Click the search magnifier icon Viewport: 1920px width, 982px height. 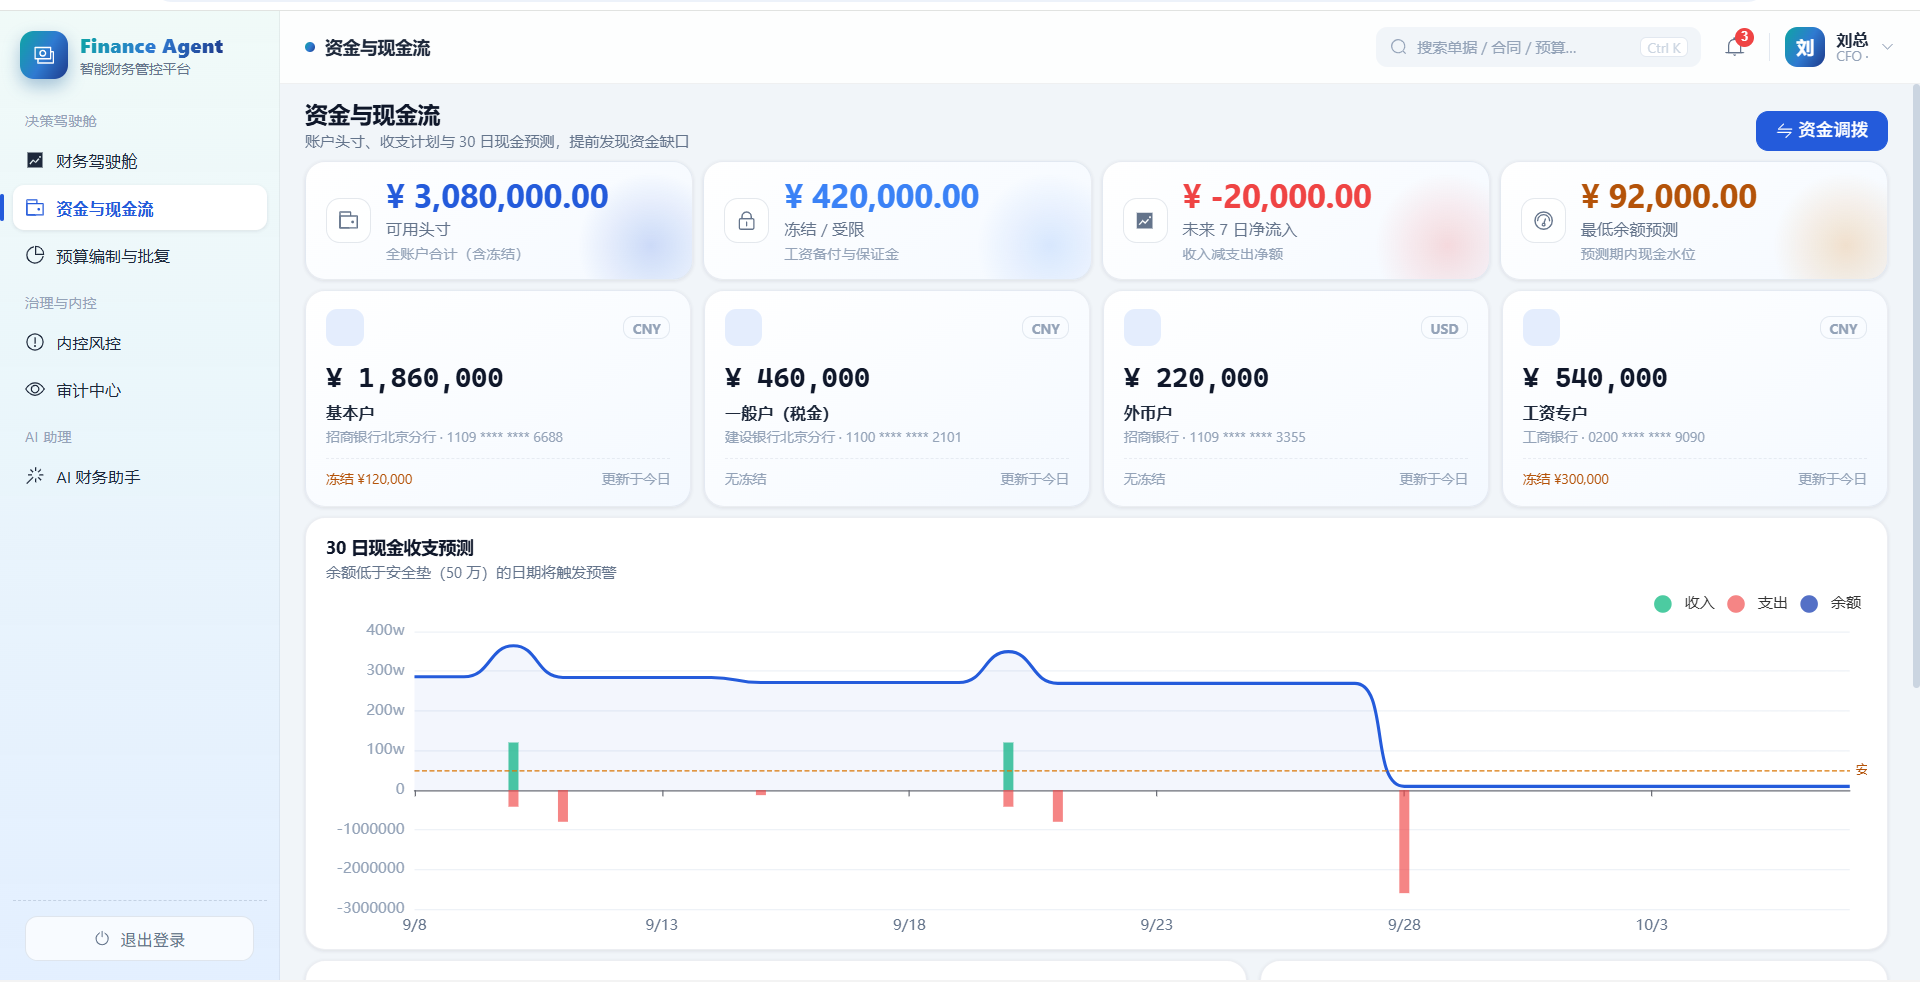(x=1399, y=47)
